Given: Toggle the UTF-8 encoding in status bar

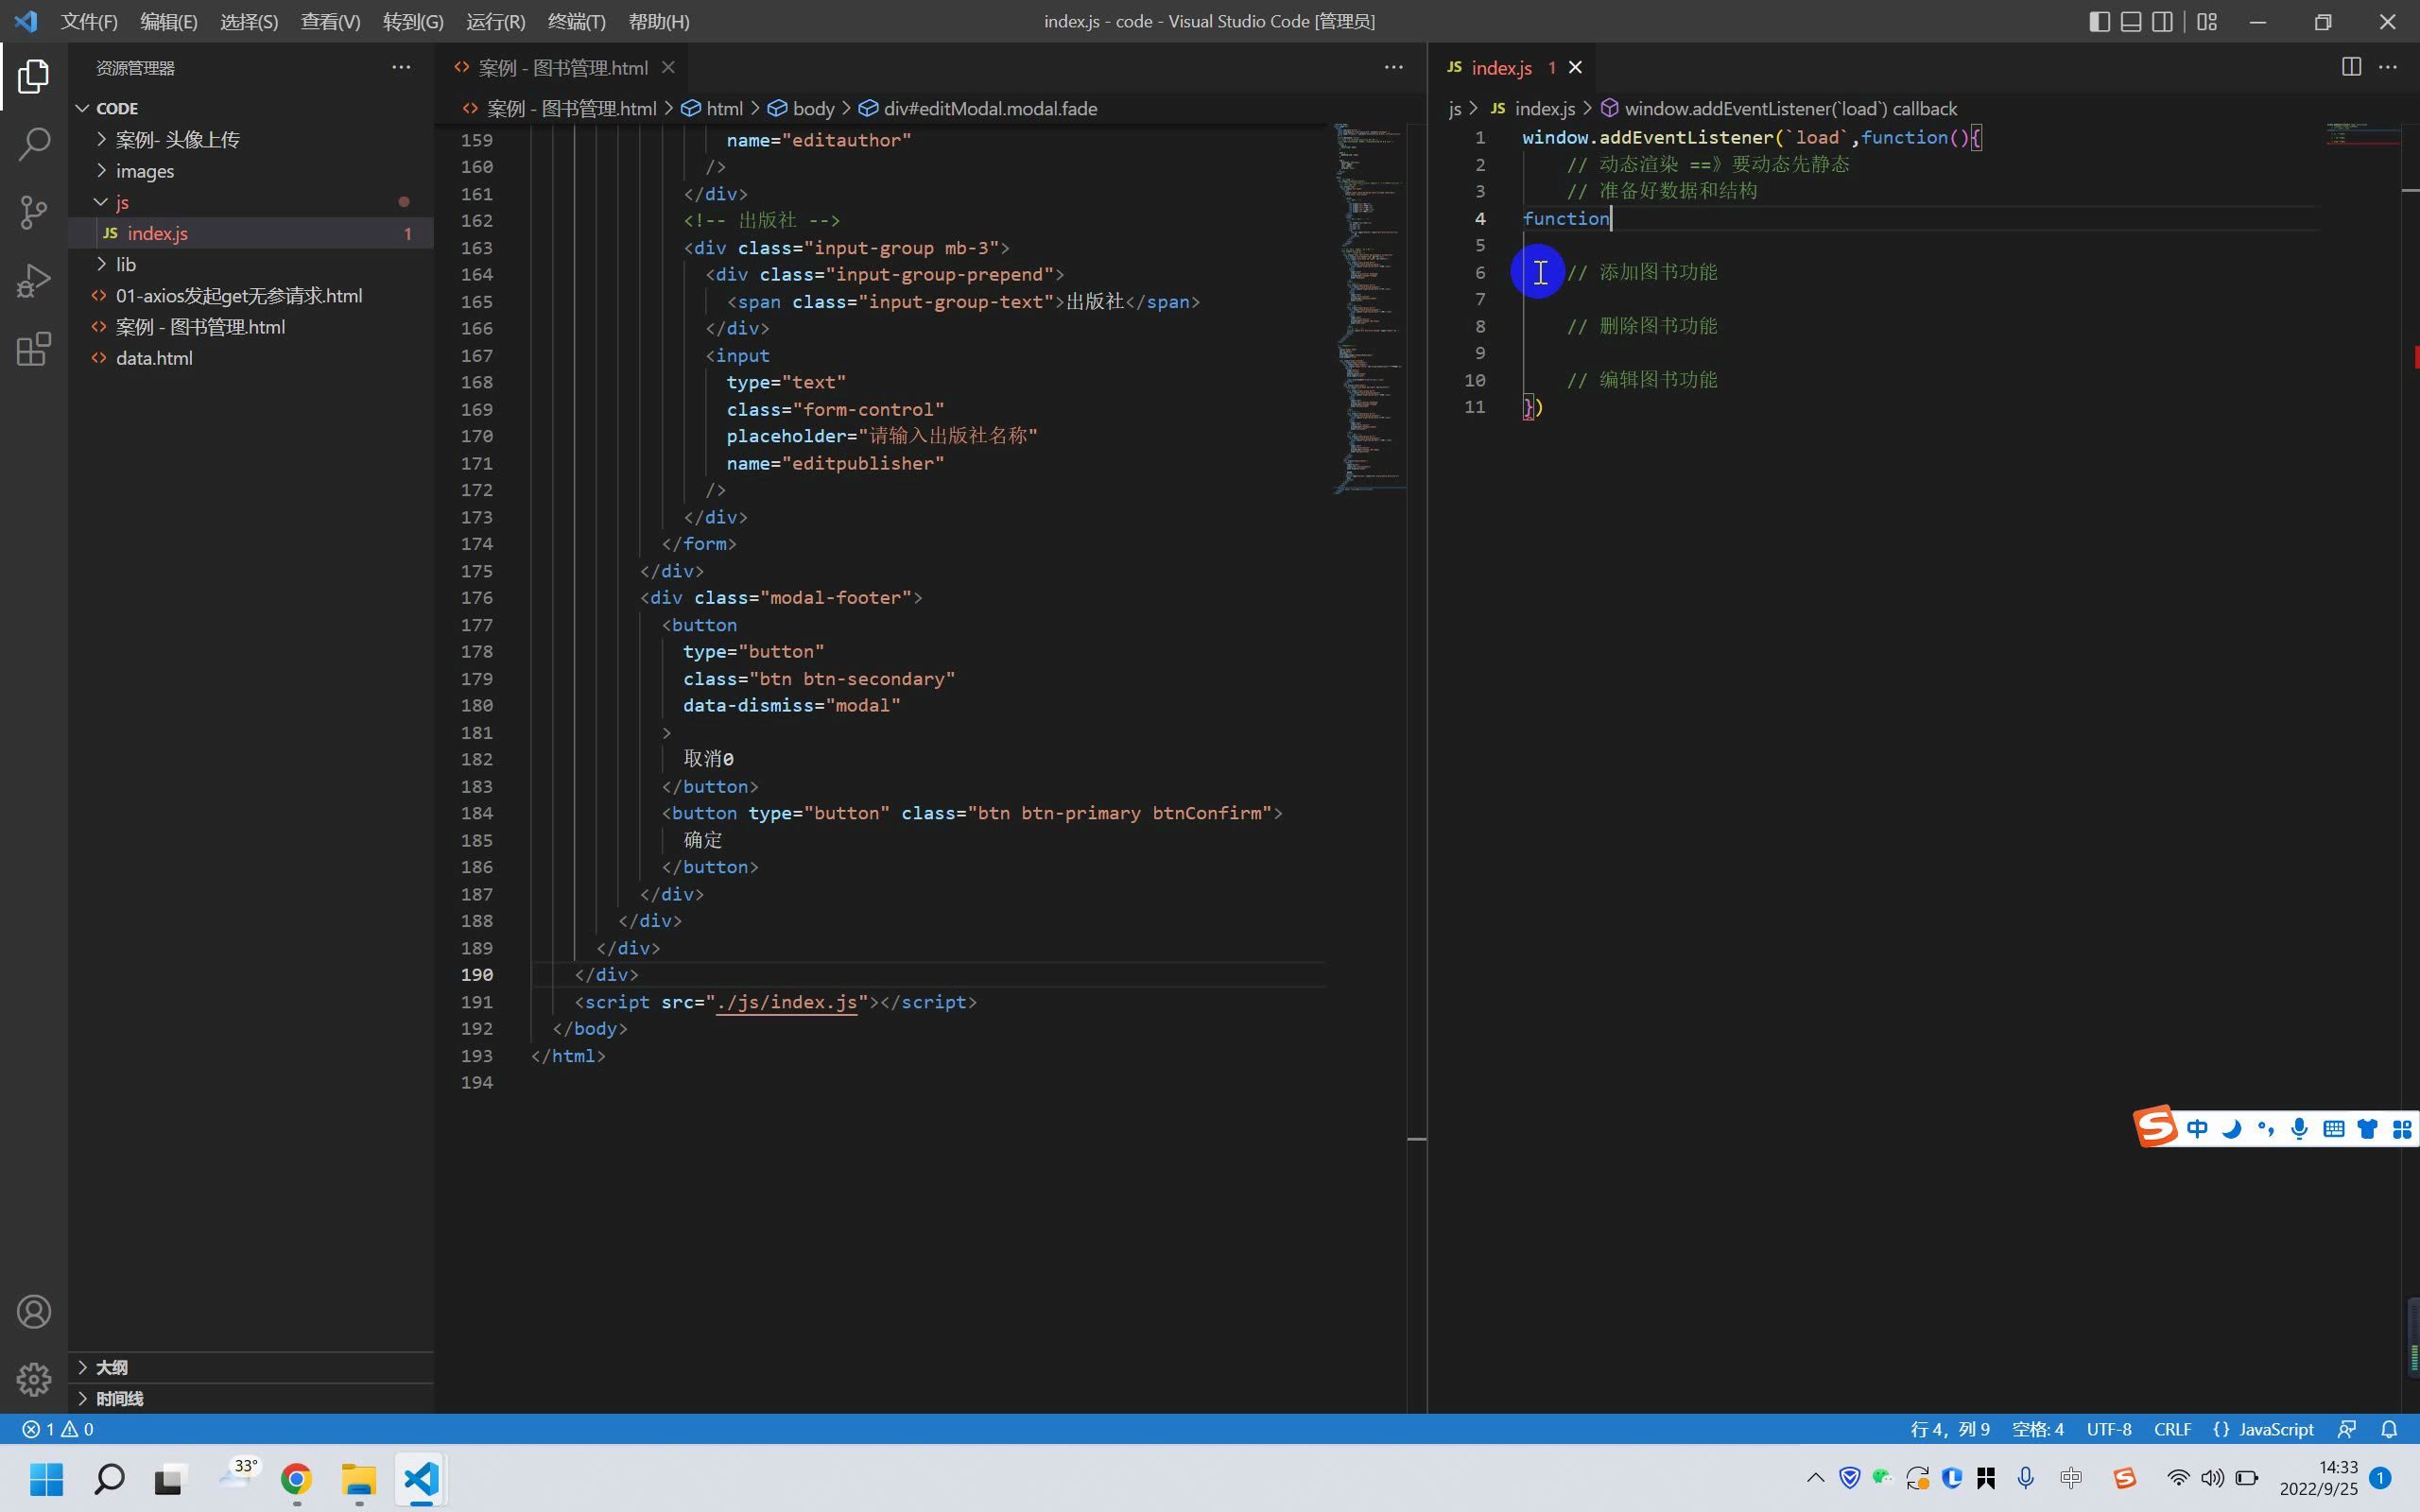Looking at the screenshot, I should pos(2108,1429).
